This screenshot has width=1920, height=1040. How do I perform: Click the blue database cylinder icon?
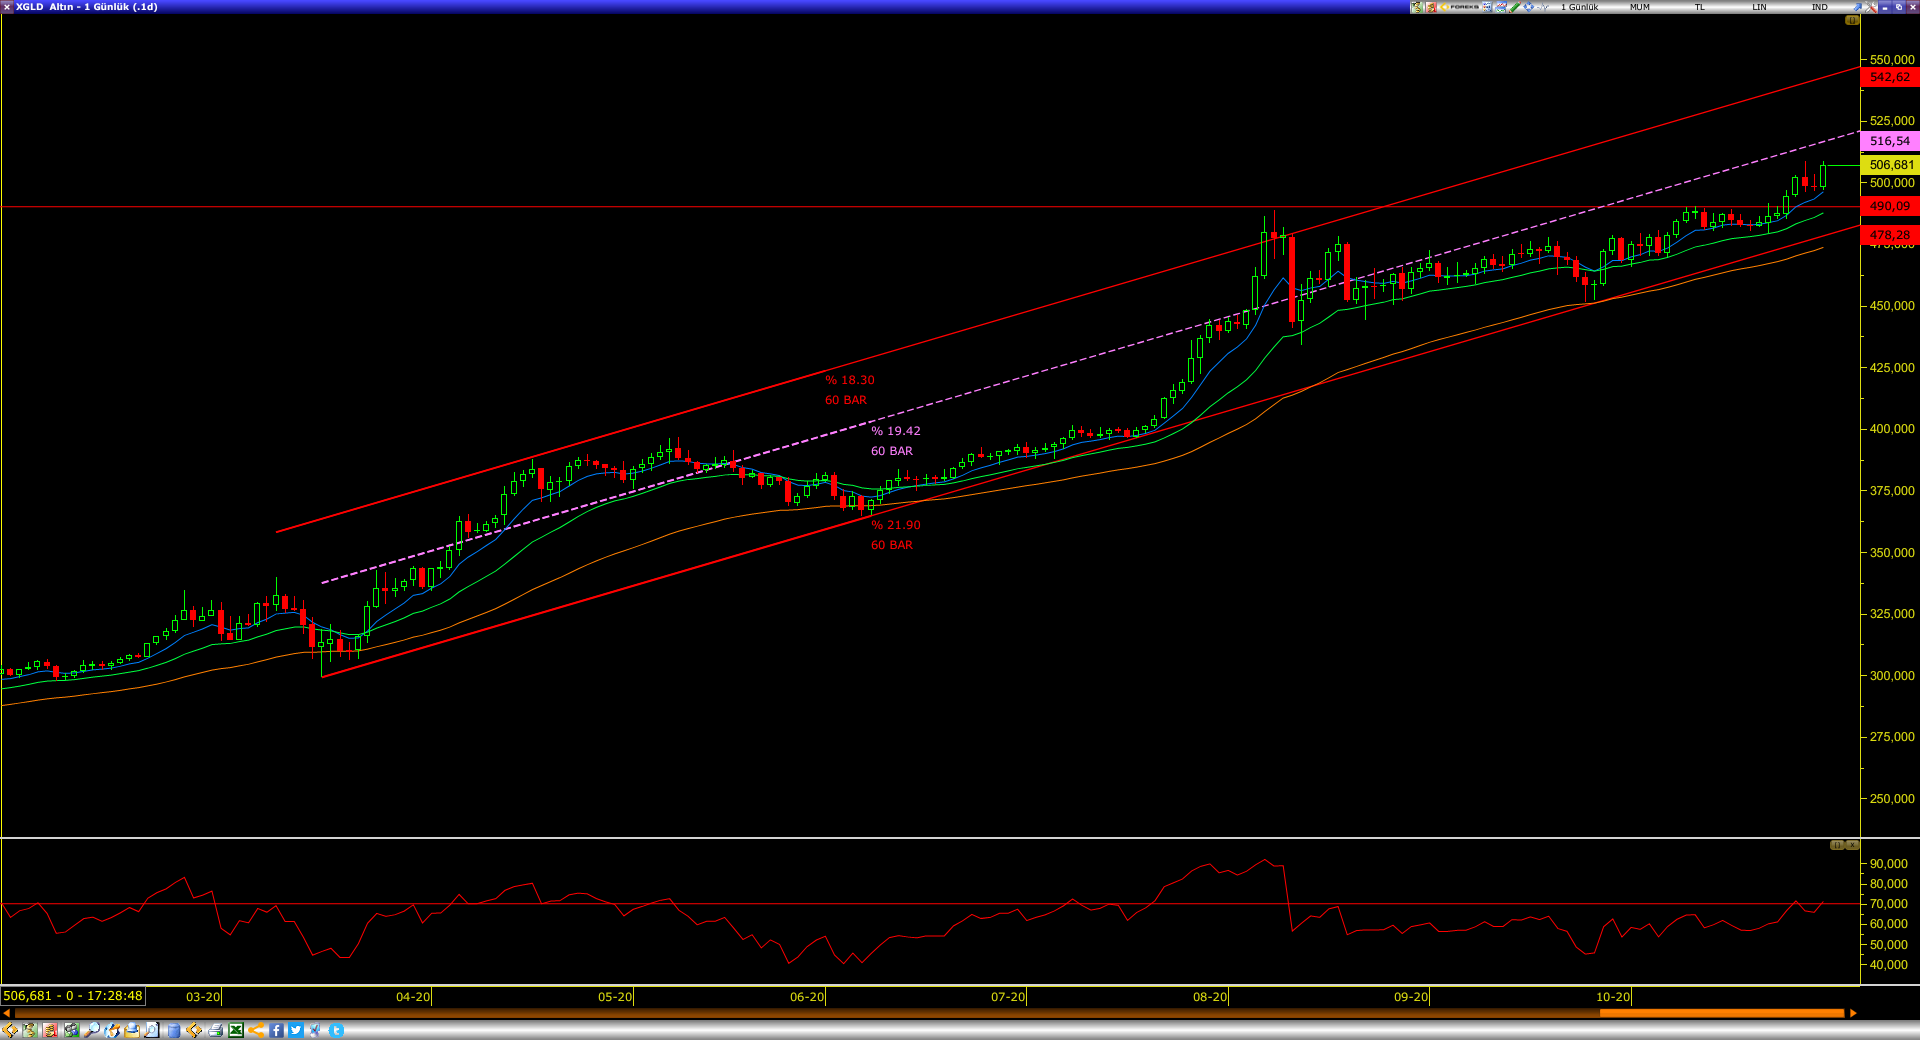pyautogui.click(x=174, y=1030)
